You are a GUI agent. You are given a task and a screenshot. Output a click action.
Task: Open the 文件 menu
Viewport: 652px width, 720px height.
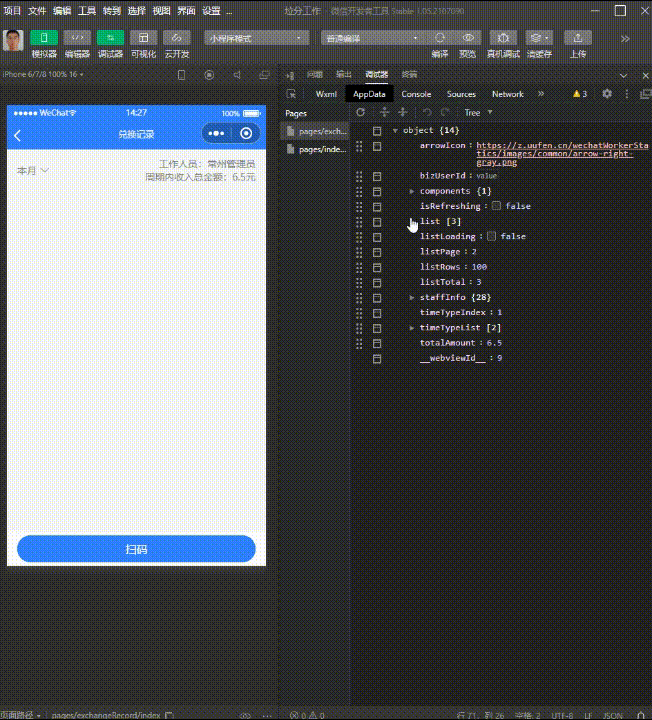[x=37, y=11]
